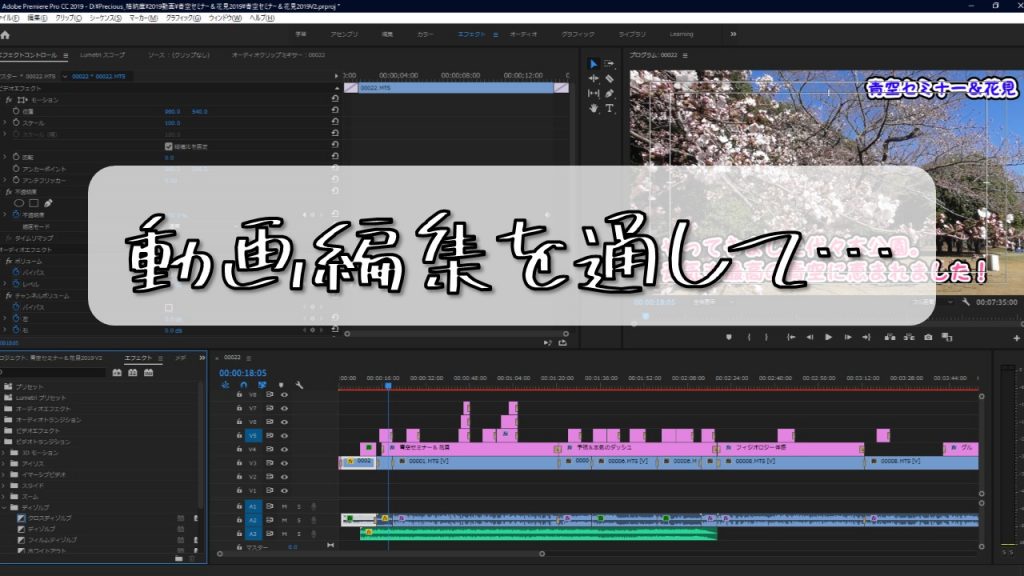Open the Sequence menu in menu bar

[x=105, y=18]
